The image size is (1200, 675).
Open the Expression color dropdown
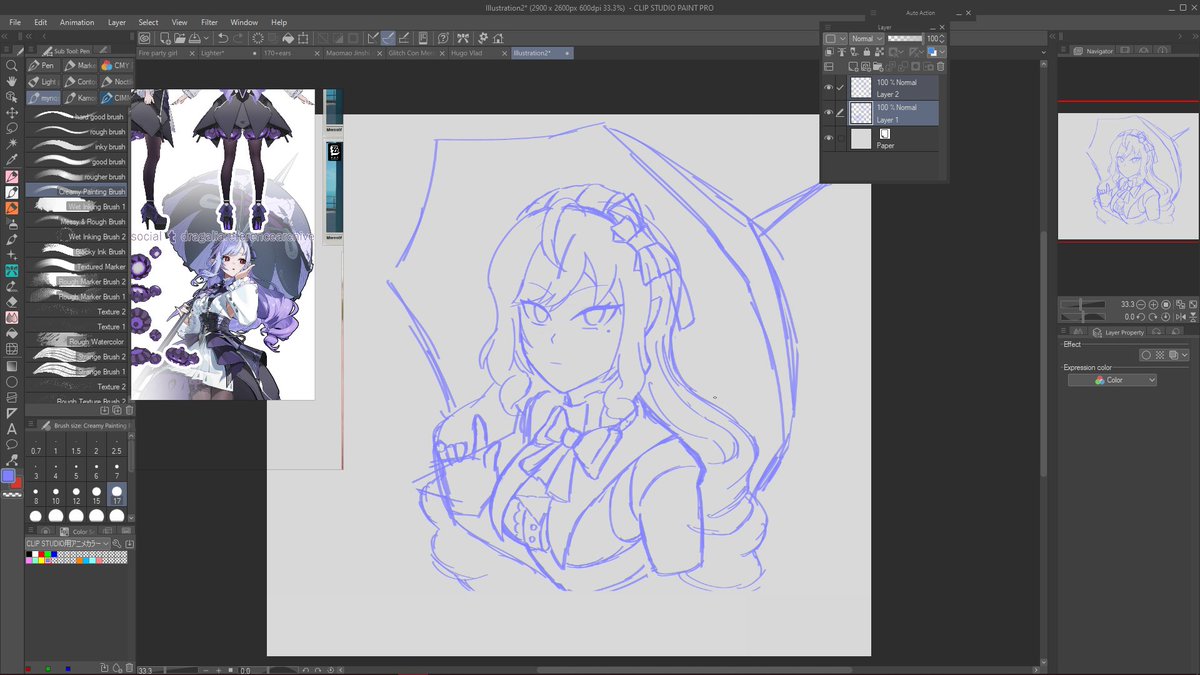tap(1112, 380)
